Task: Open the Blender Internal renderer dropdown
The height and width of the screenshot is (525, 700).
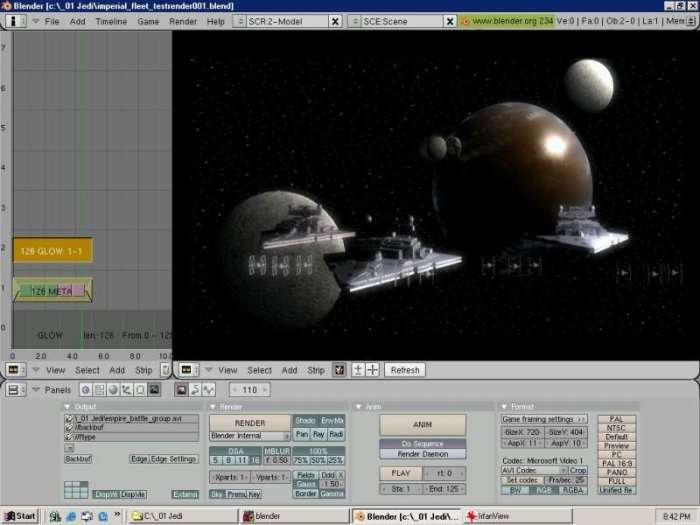Action: click(x=250, y=436)
